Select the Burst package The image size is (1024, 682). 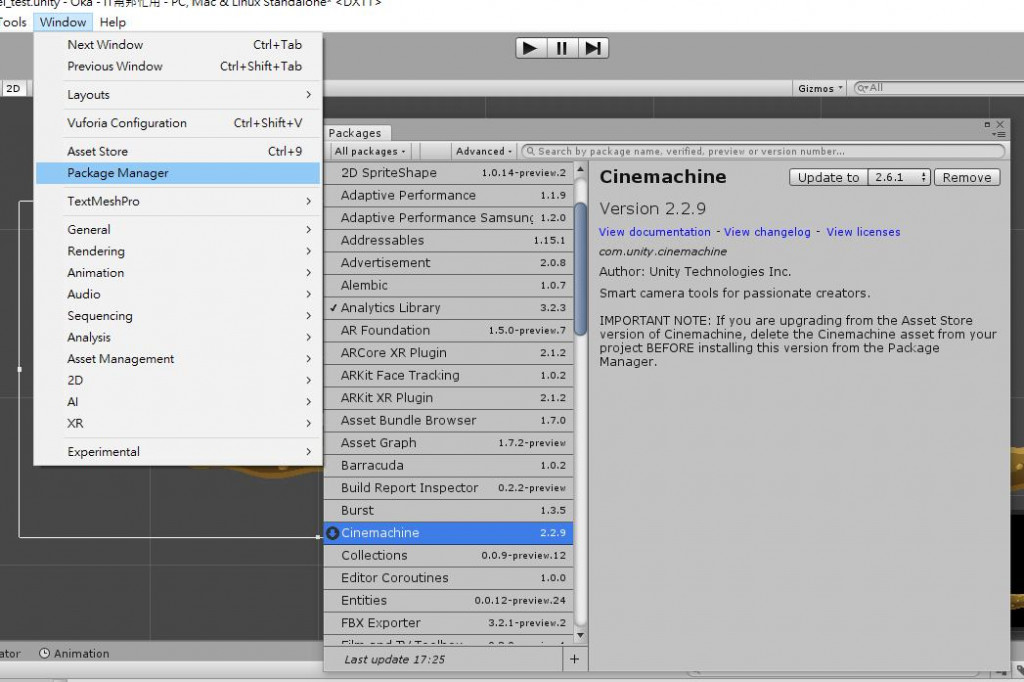tap(449, 511)
